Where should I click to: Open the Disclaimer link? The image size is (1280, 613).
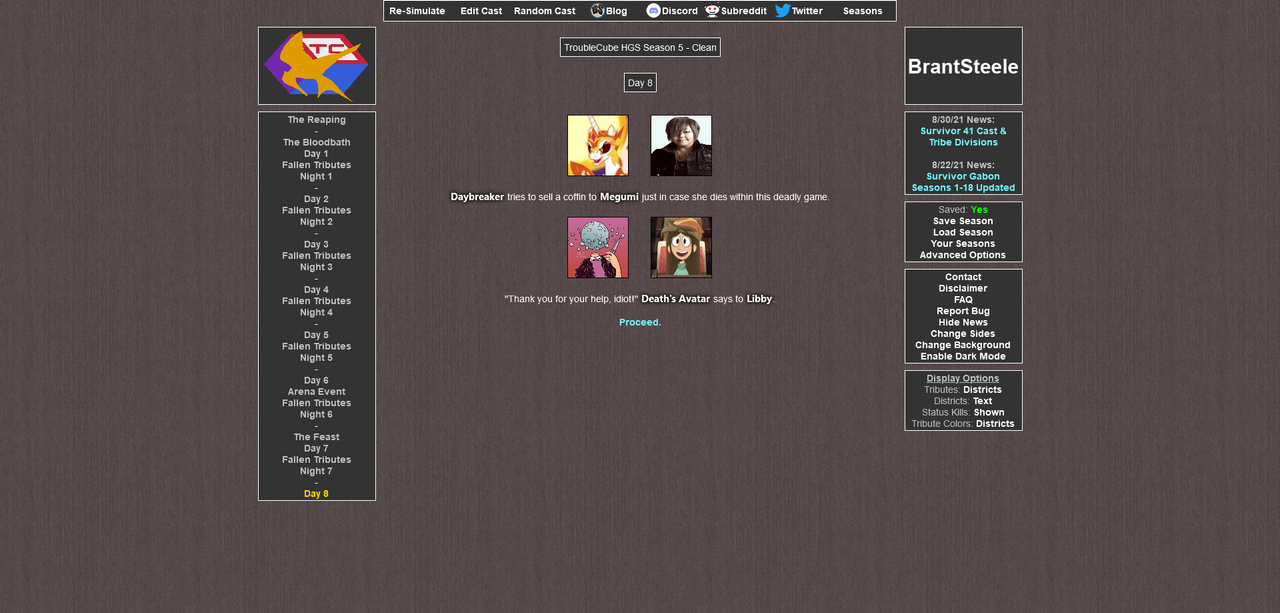click(963, 288)
